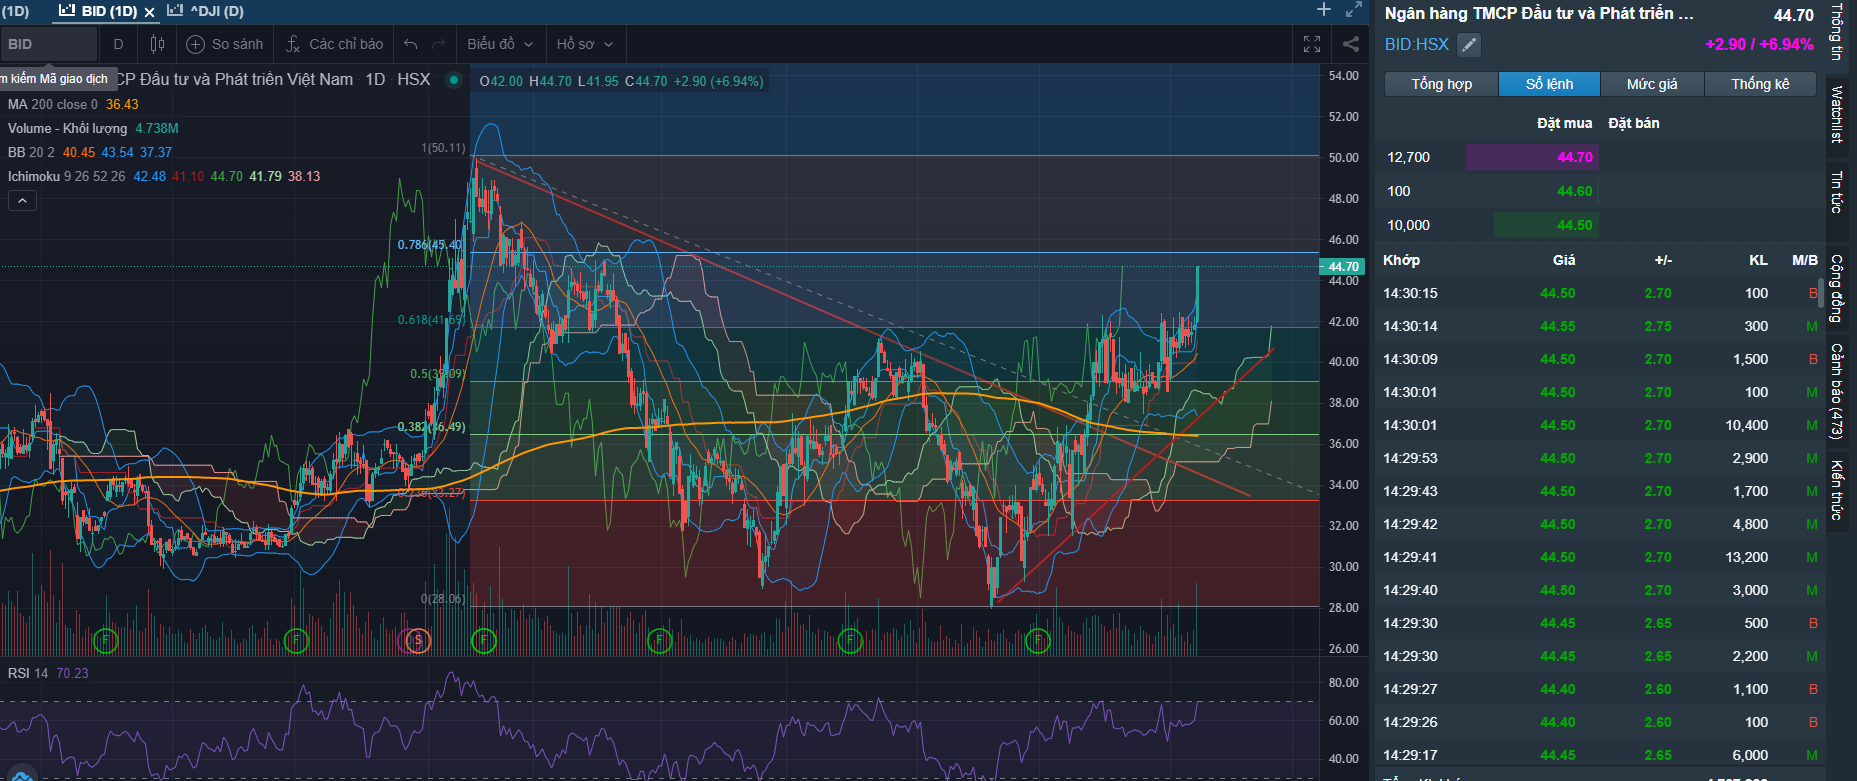This screenshot has width=1857, height=781.
Task: Open Các chỉ báo indicators list
Action: 335,44
